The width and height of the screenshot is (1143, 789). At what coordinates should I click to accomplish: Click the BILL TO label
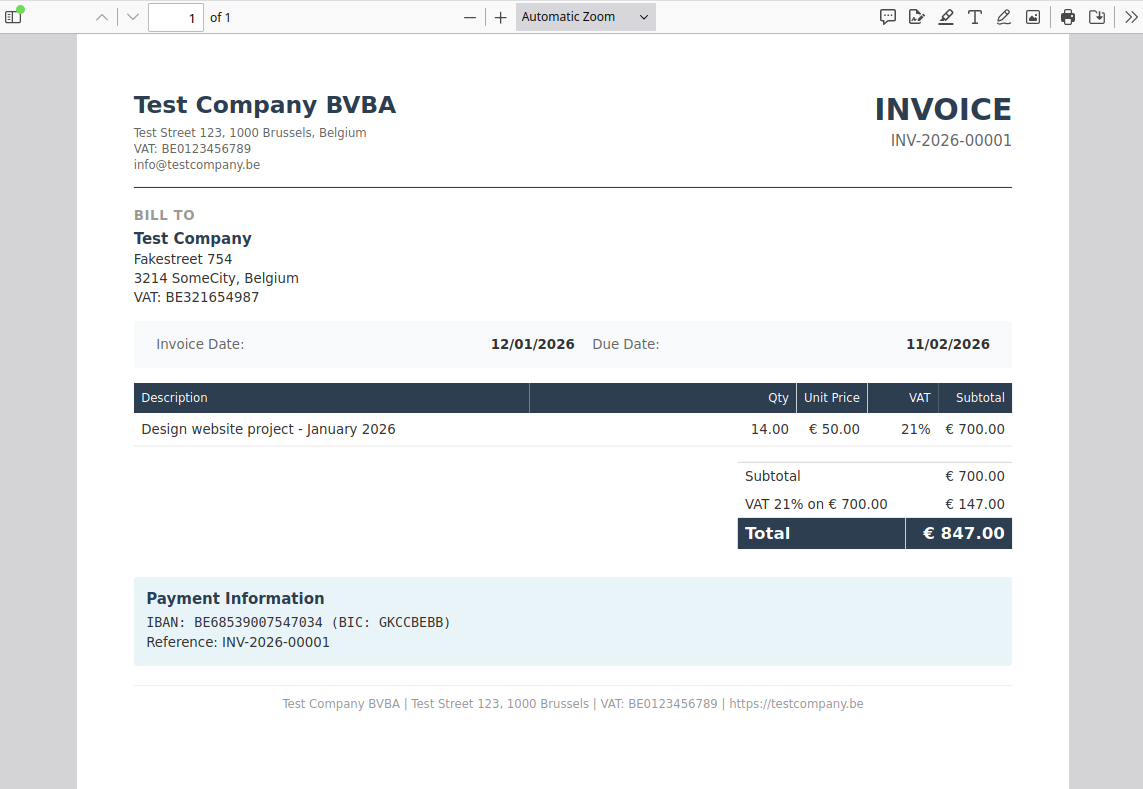coord(164,215)
